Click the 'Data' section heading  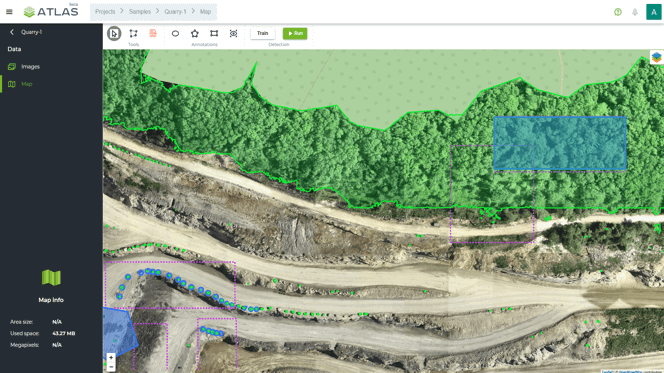click(14, 49)
